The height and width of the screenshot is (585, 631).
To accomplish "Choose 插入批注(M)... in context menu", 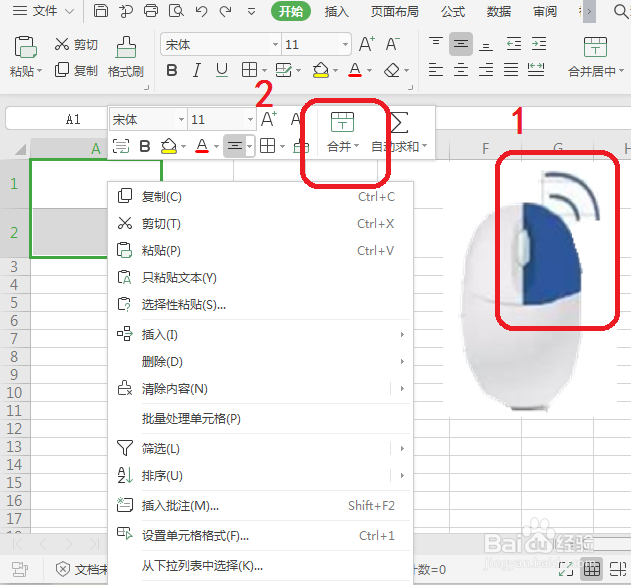I will [260, 505].
